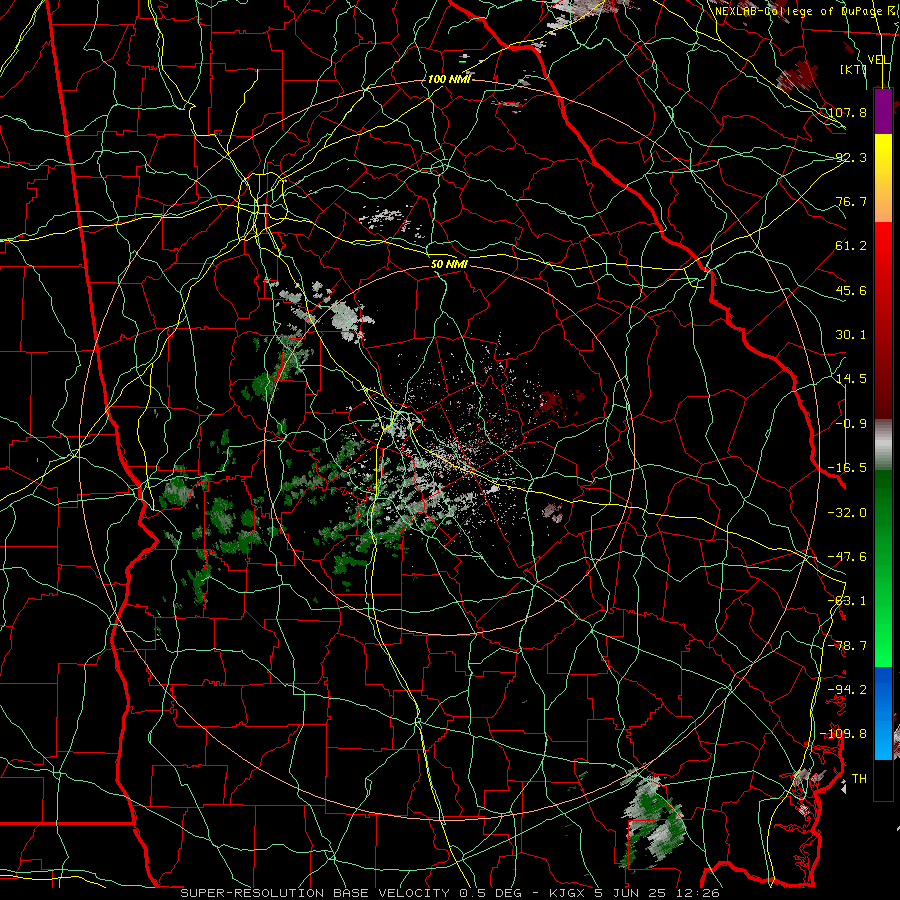This screenshot has height=900, width=900.
Task: Click the yellow-orange segment of the color bar
Action: [x=883, y=178]
